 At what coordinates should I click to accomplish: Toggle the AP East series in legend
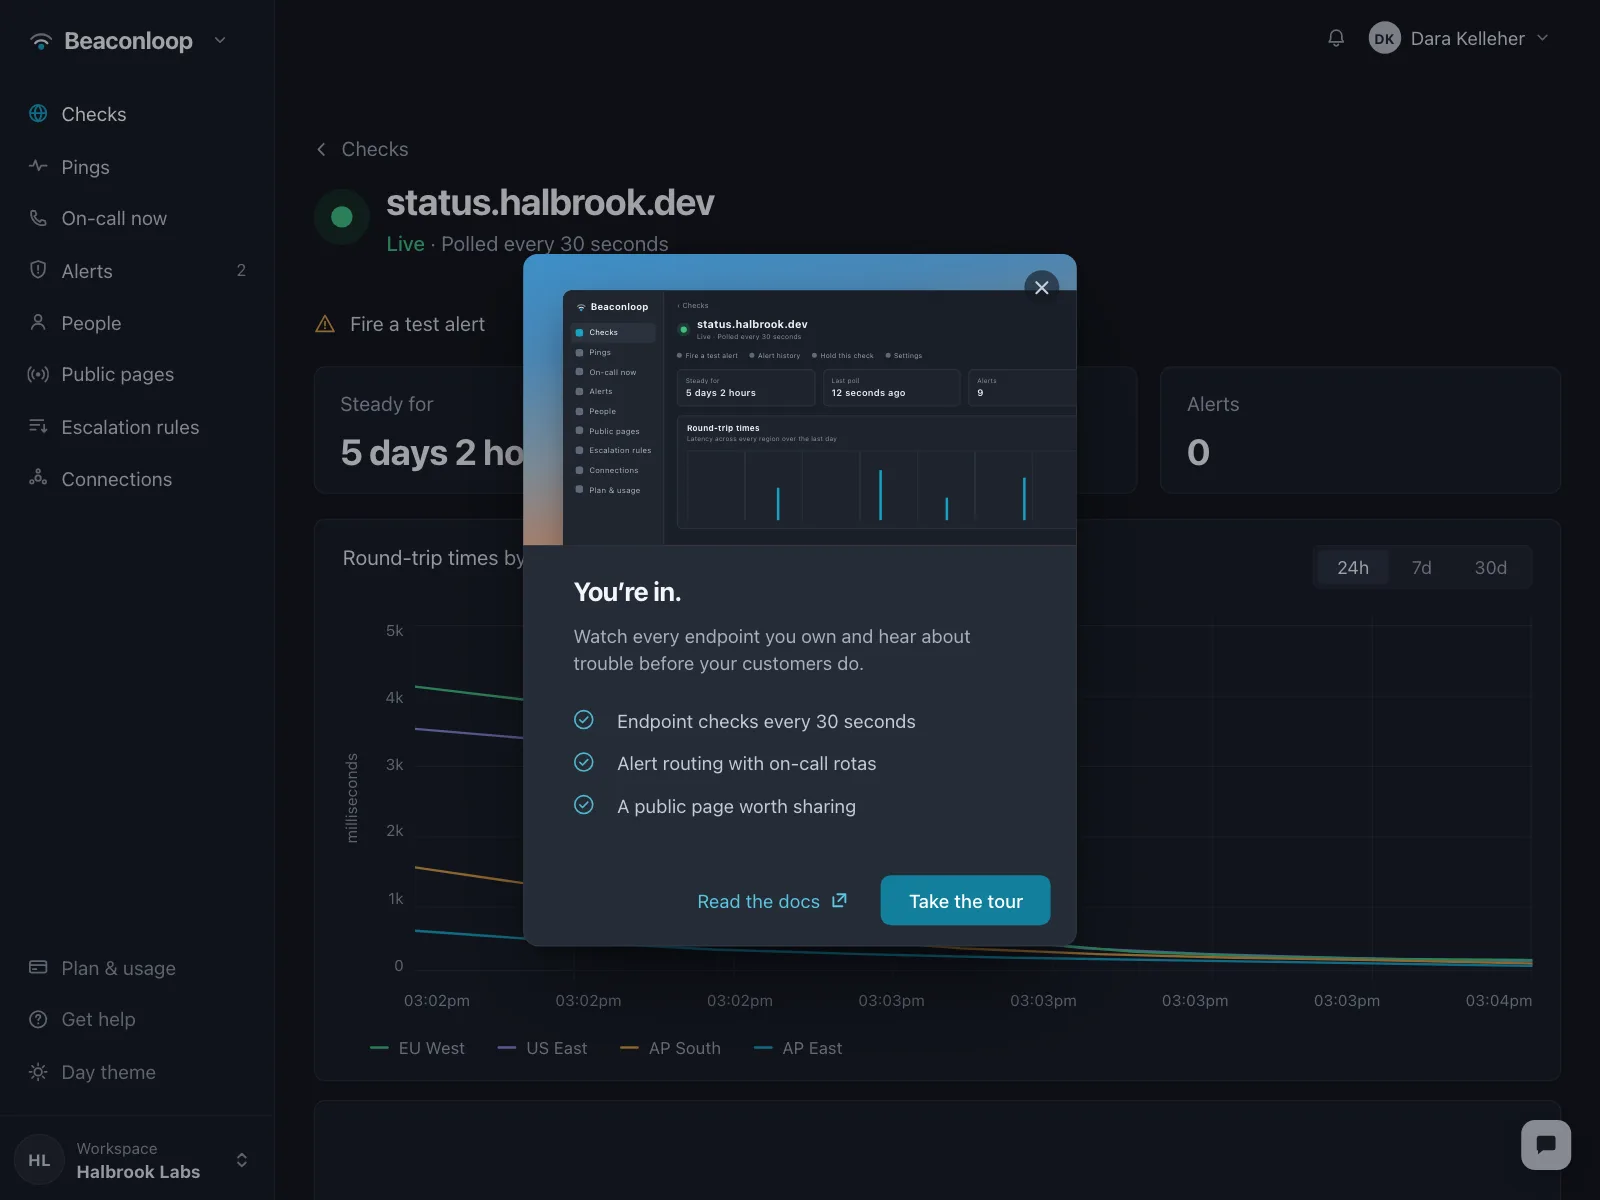coord(798,1048)
